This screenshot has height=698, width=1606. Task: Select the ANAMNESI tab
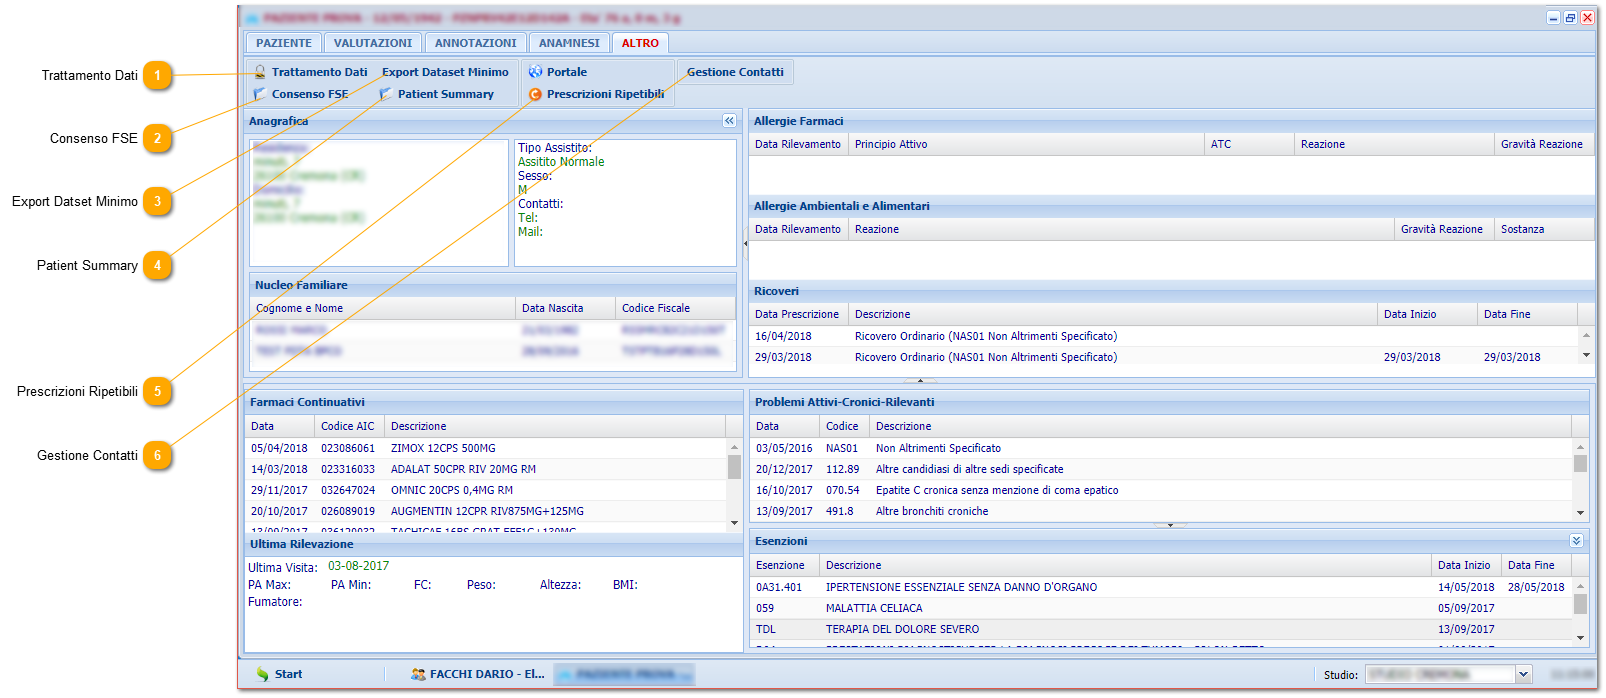coord(569,43)
